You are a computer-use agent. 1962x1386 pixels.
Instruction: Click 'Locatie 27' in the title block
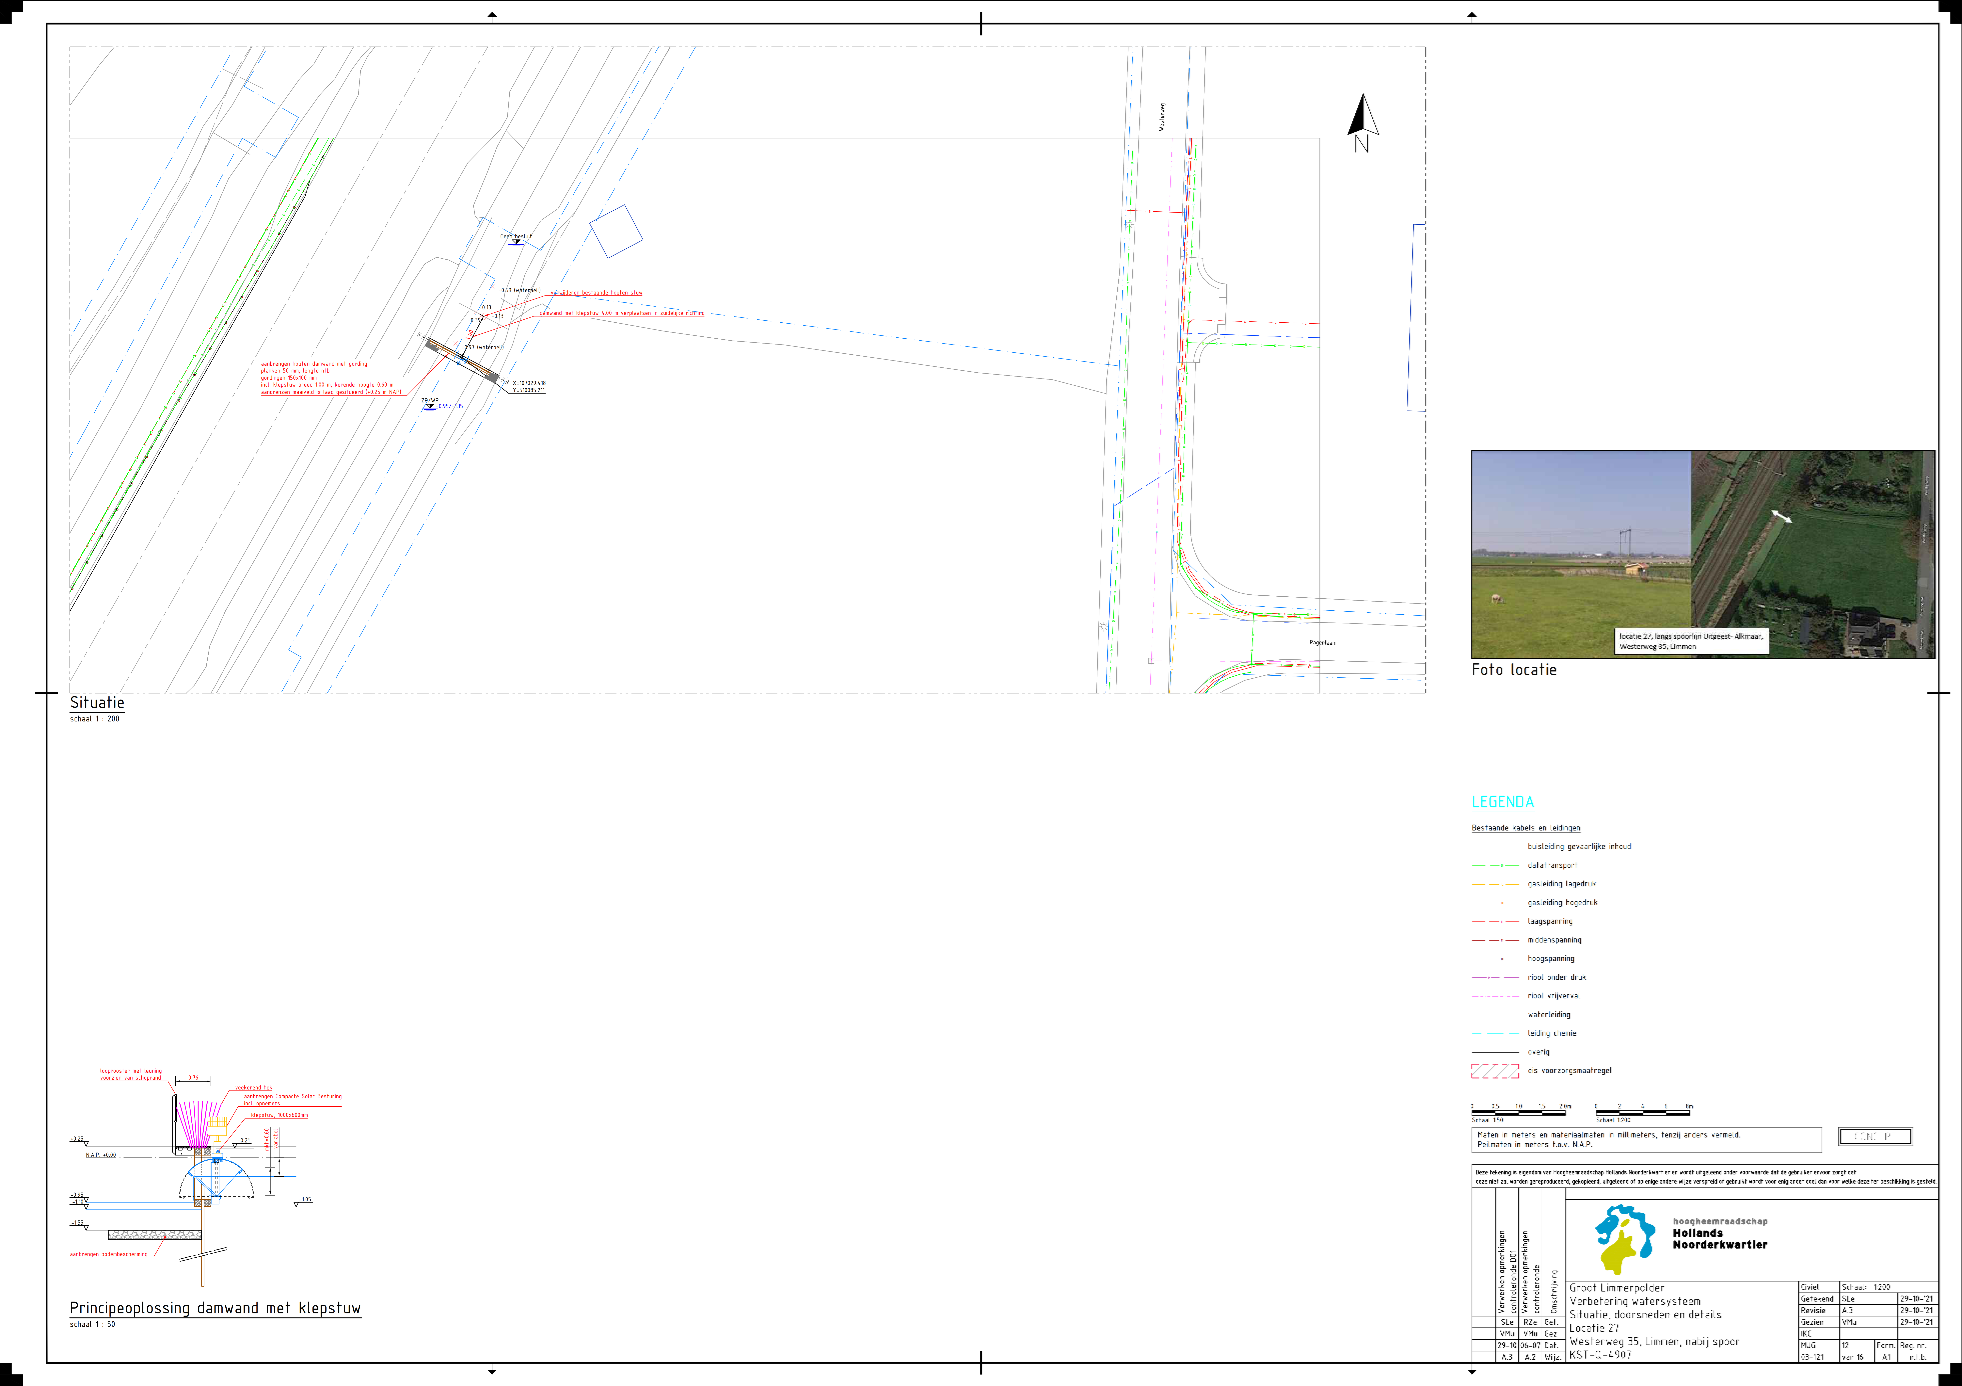coord(1593,1328)
